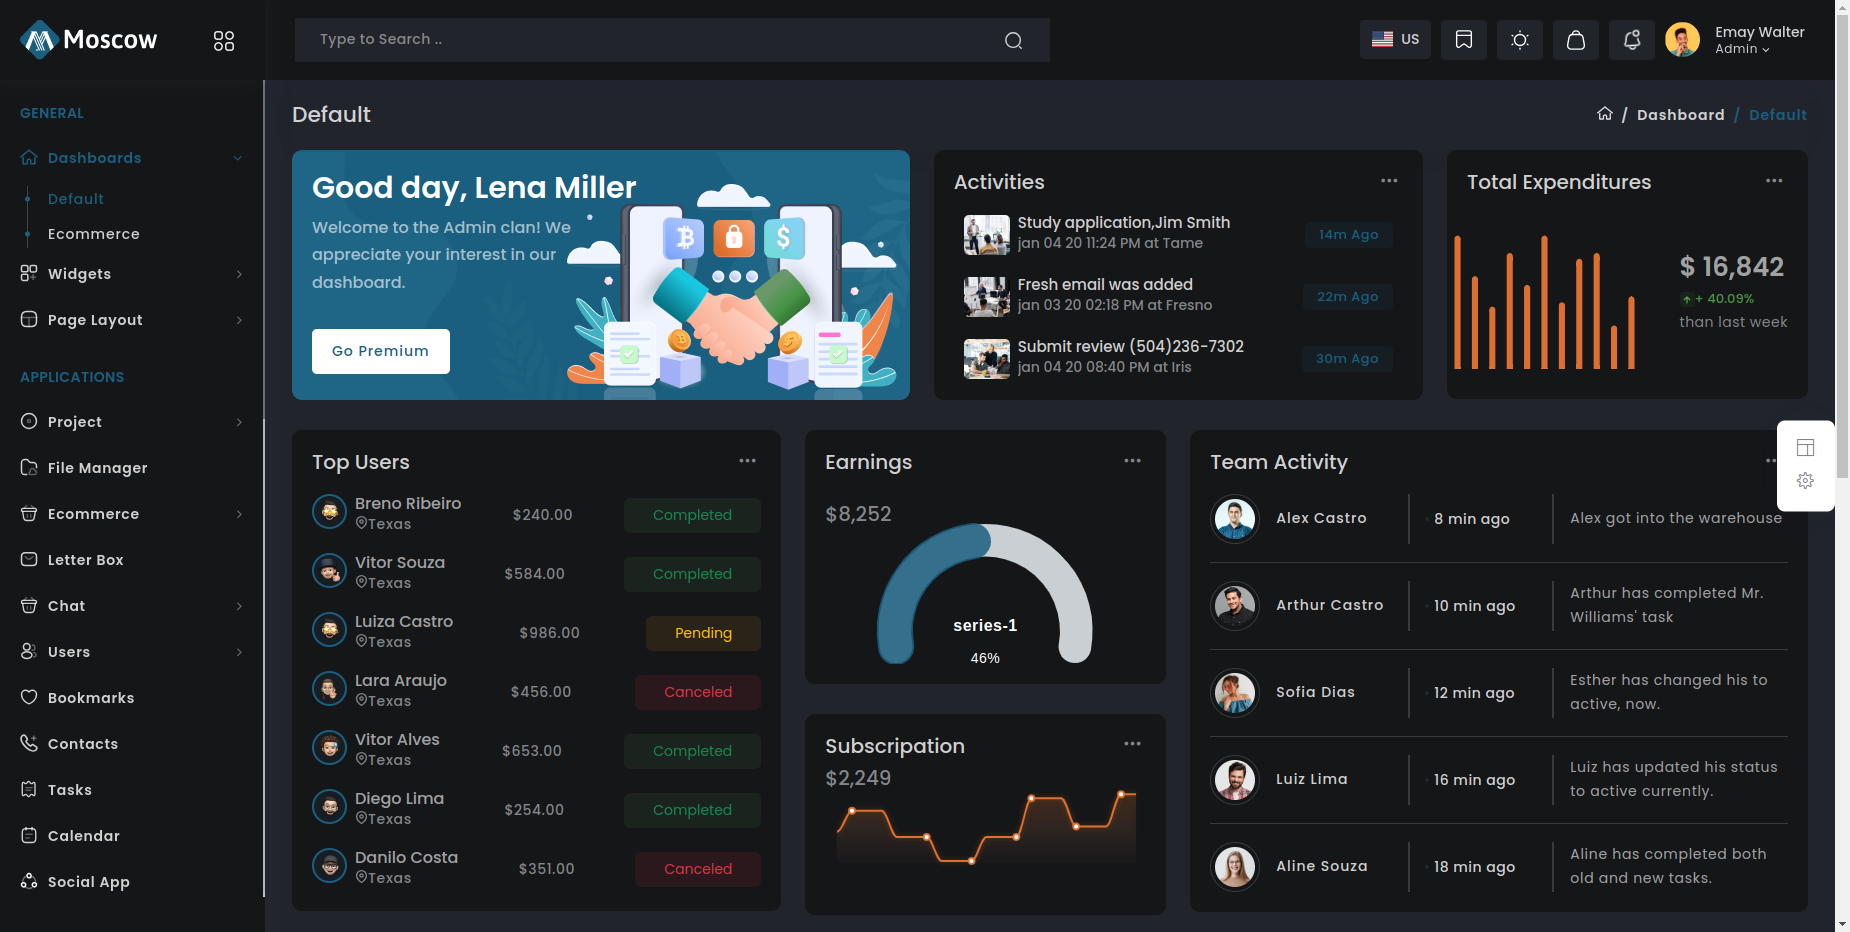Screen dimensions: 1850x932
Task: Select Ecommerce under Dashboards submenu
Action: point(93,234)
